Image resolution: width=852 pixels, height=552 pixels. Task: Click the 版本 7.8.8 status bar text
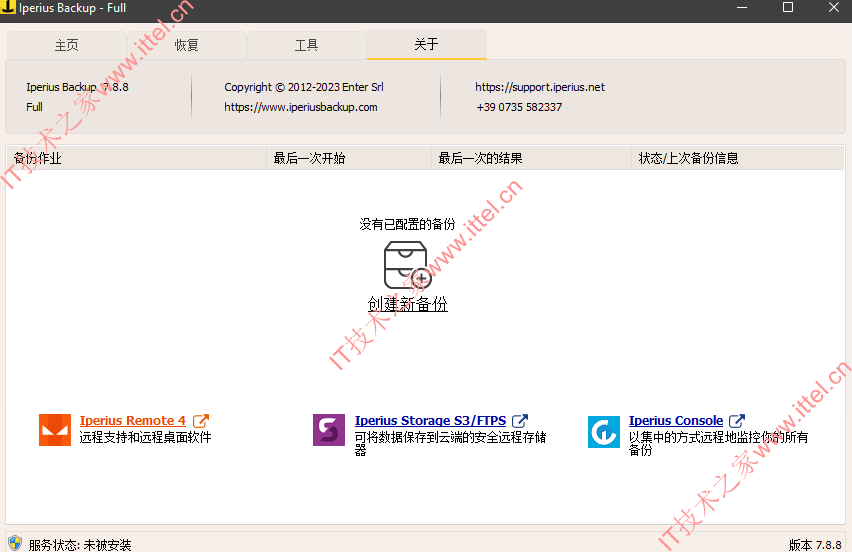tap(815, 545)
